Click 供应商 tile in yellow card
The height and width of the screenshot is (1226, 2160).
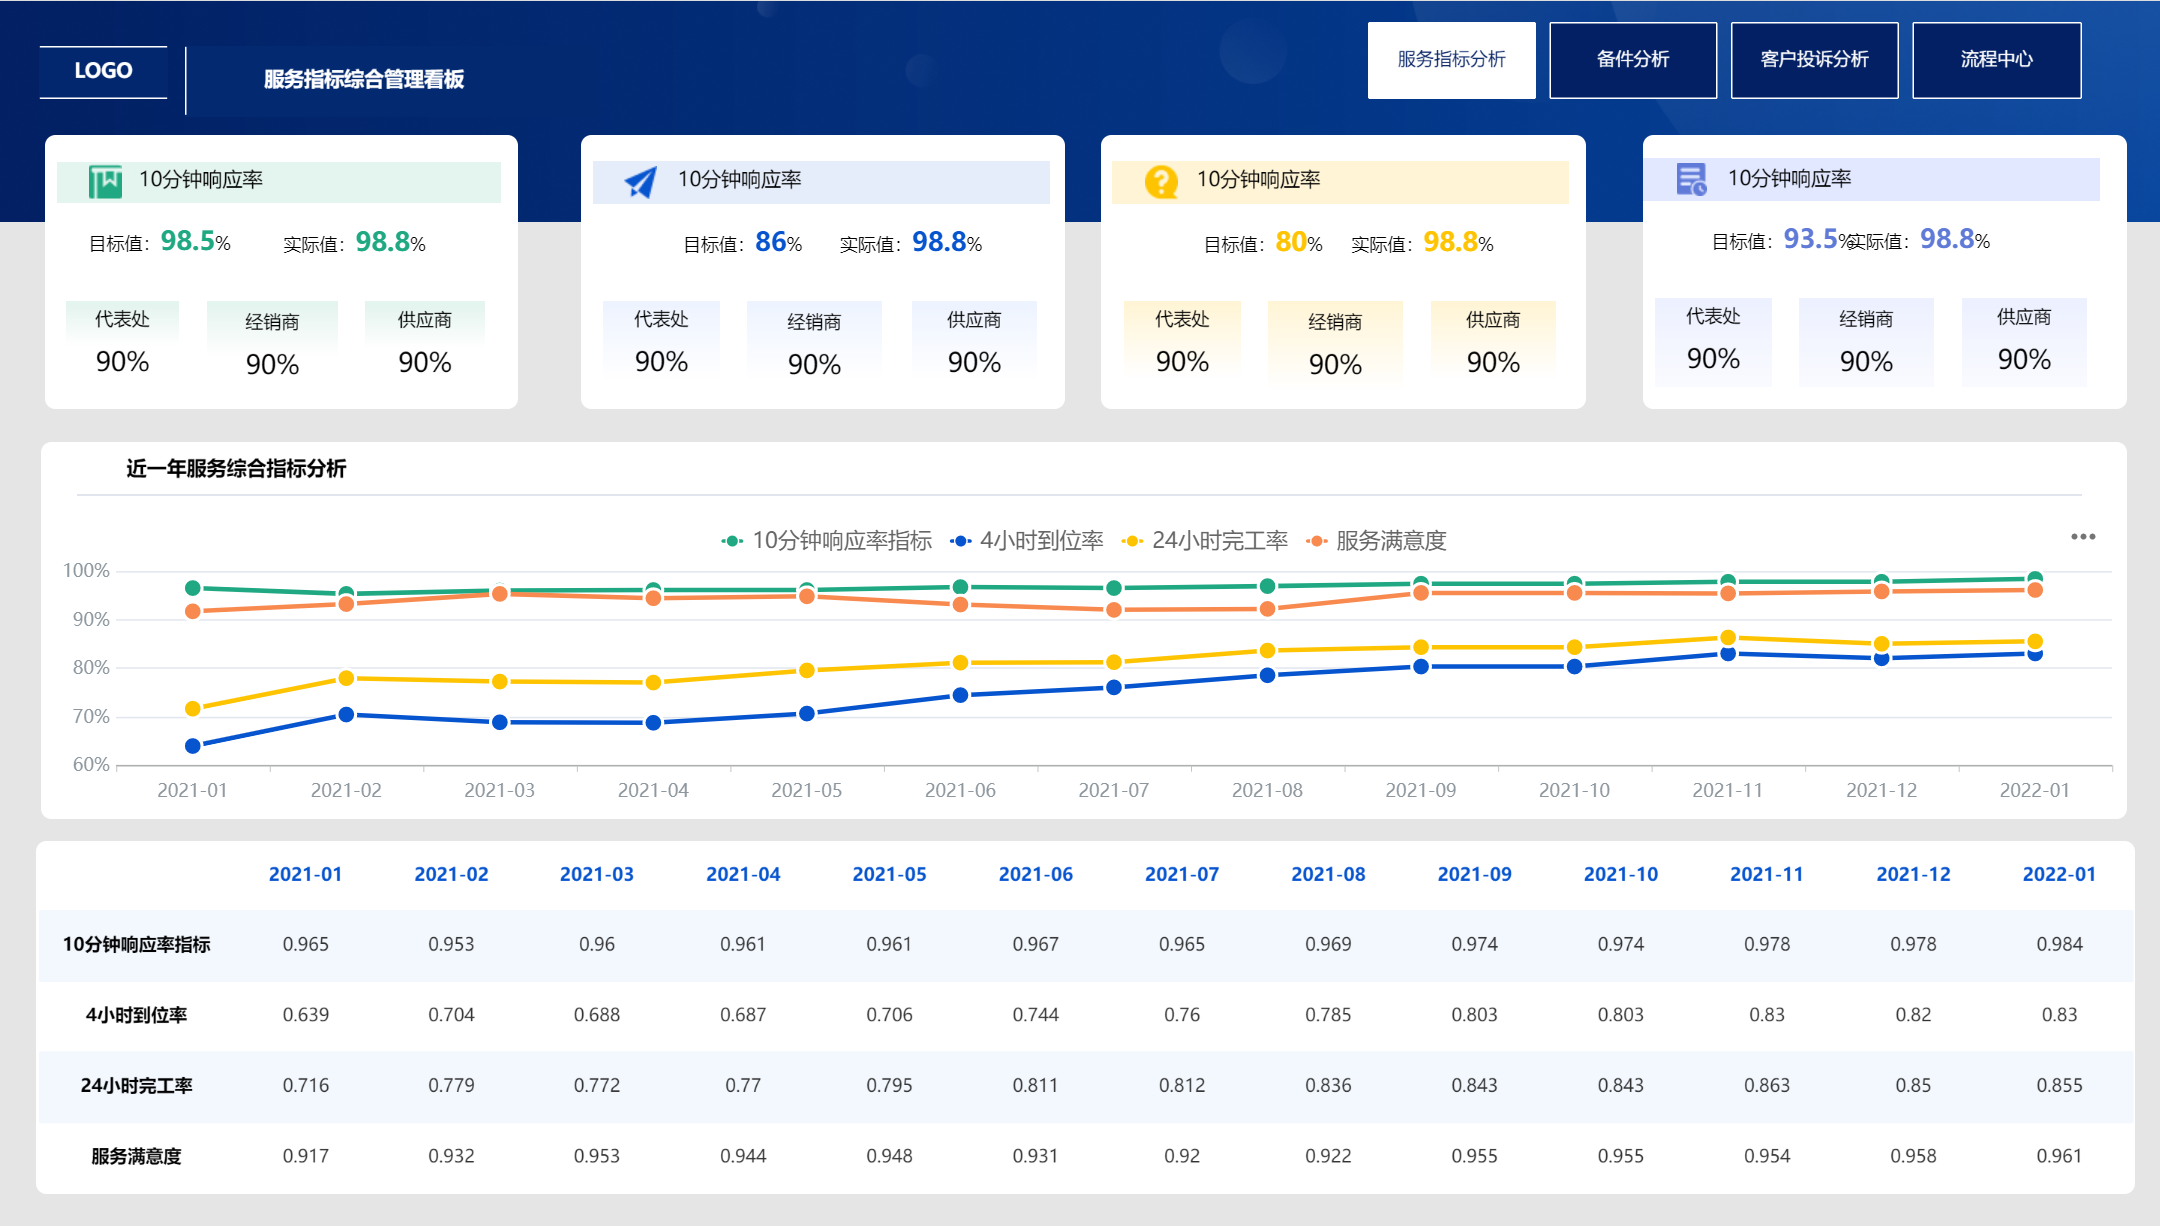coord(1492,341)
